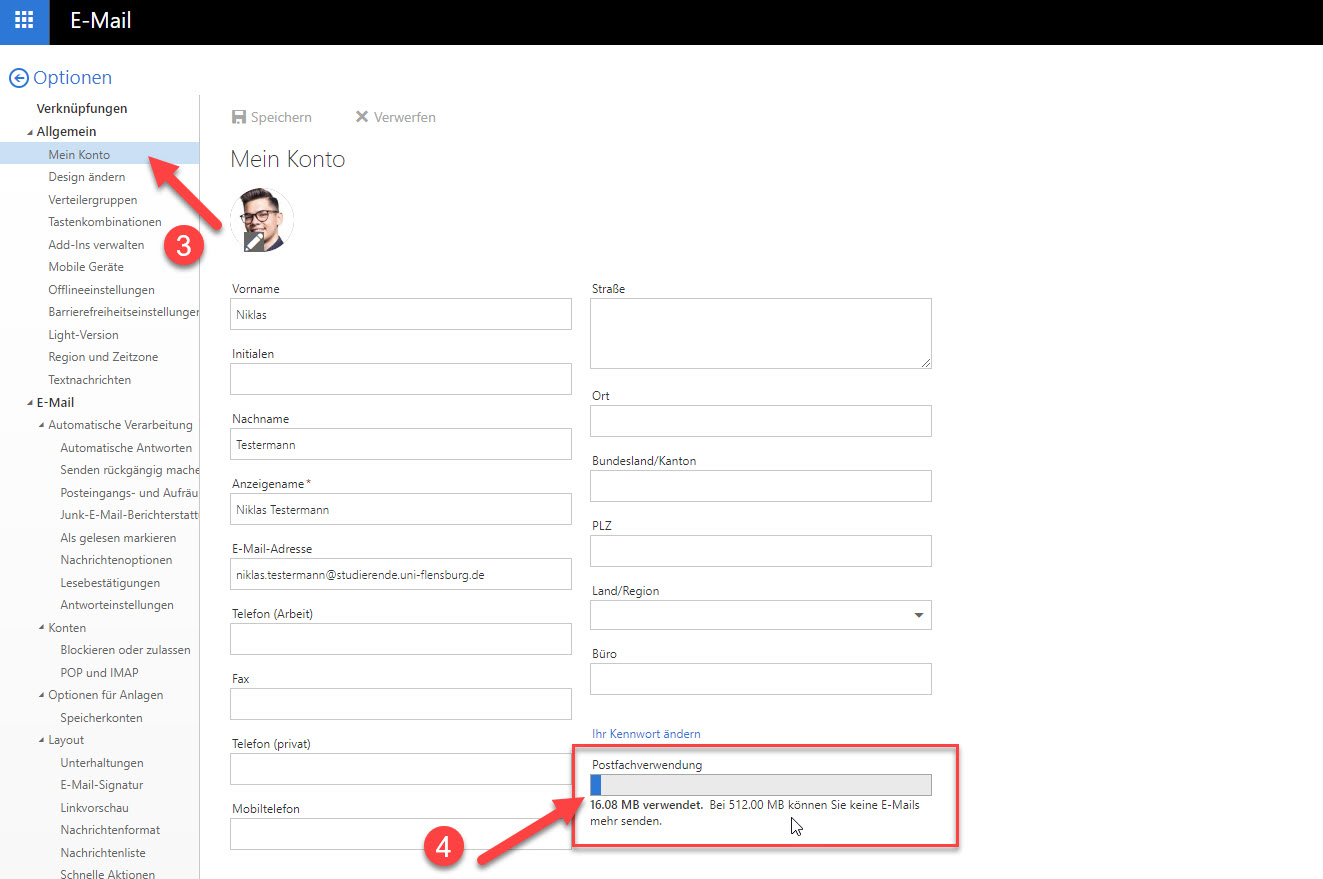
Task: Click the Speichern disk icon
Action: 239,118
